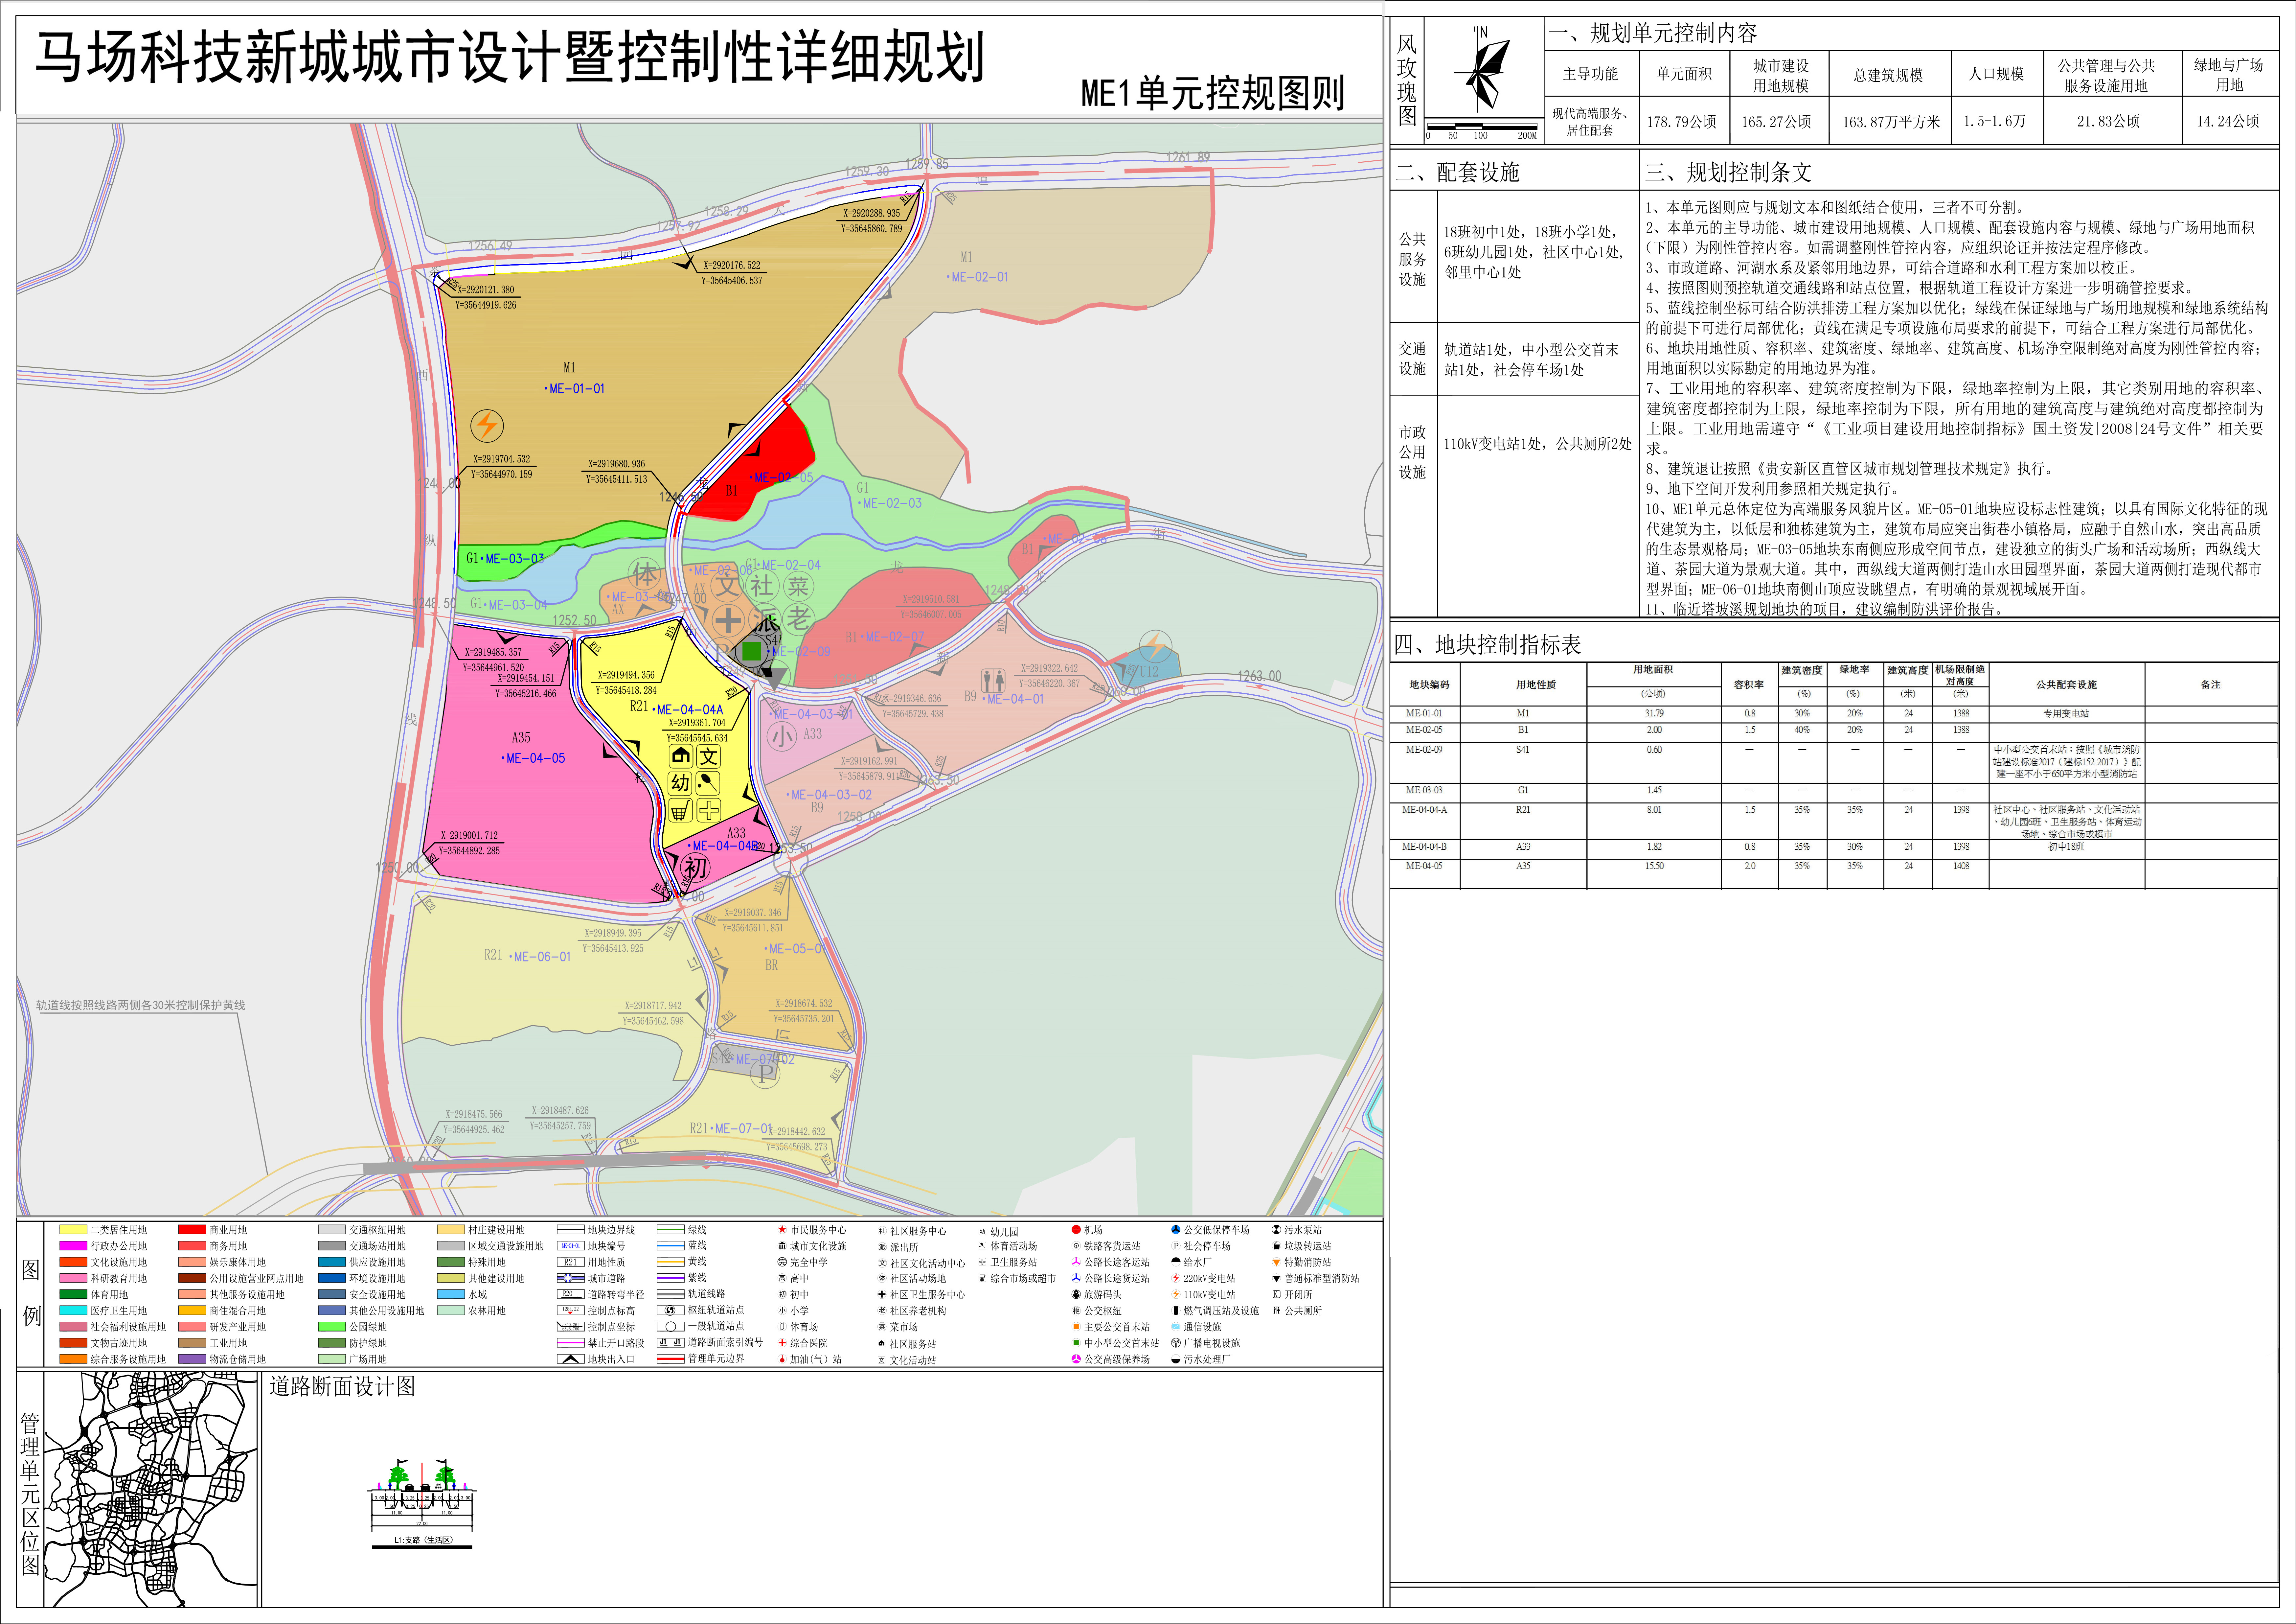
Task: Click the red 商业用地 legend swatch
Action: tap(192, 1230)
